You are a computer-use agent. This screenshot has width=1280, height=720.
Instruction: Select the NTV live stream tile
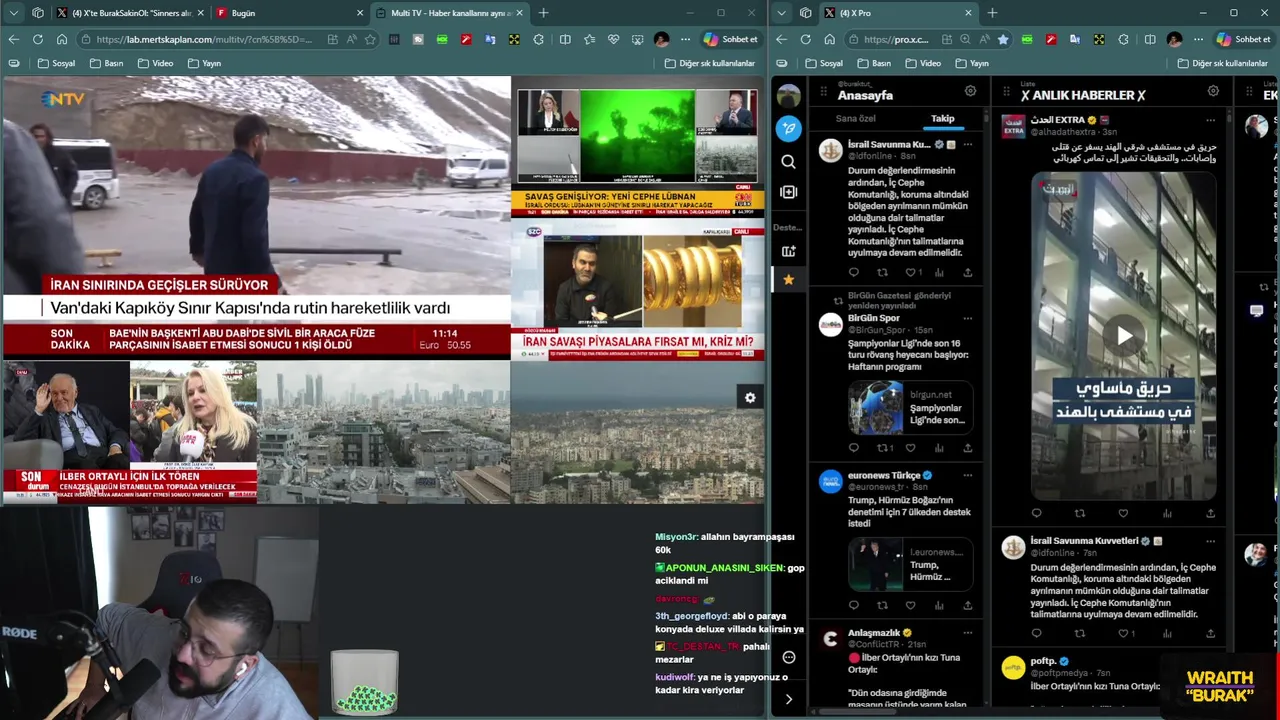click(x=256, y=216)
